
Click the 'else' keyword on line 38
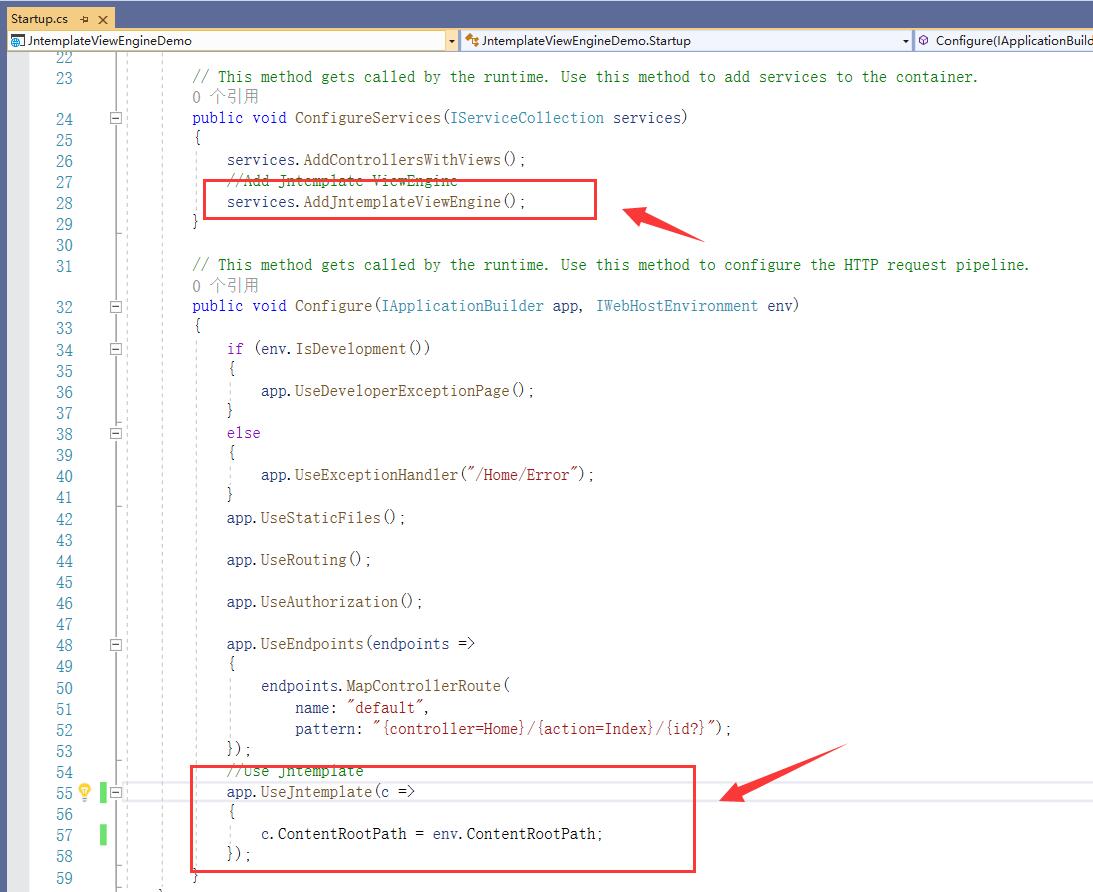tap(243, 433)
